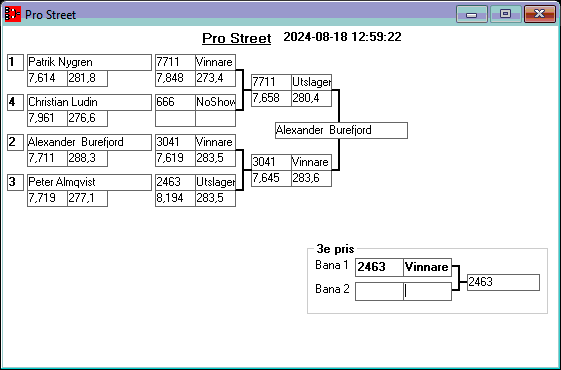Viewport: 561px width, 370px height.
Task: Select the Peter Almqvist name field
Action: 89,182
